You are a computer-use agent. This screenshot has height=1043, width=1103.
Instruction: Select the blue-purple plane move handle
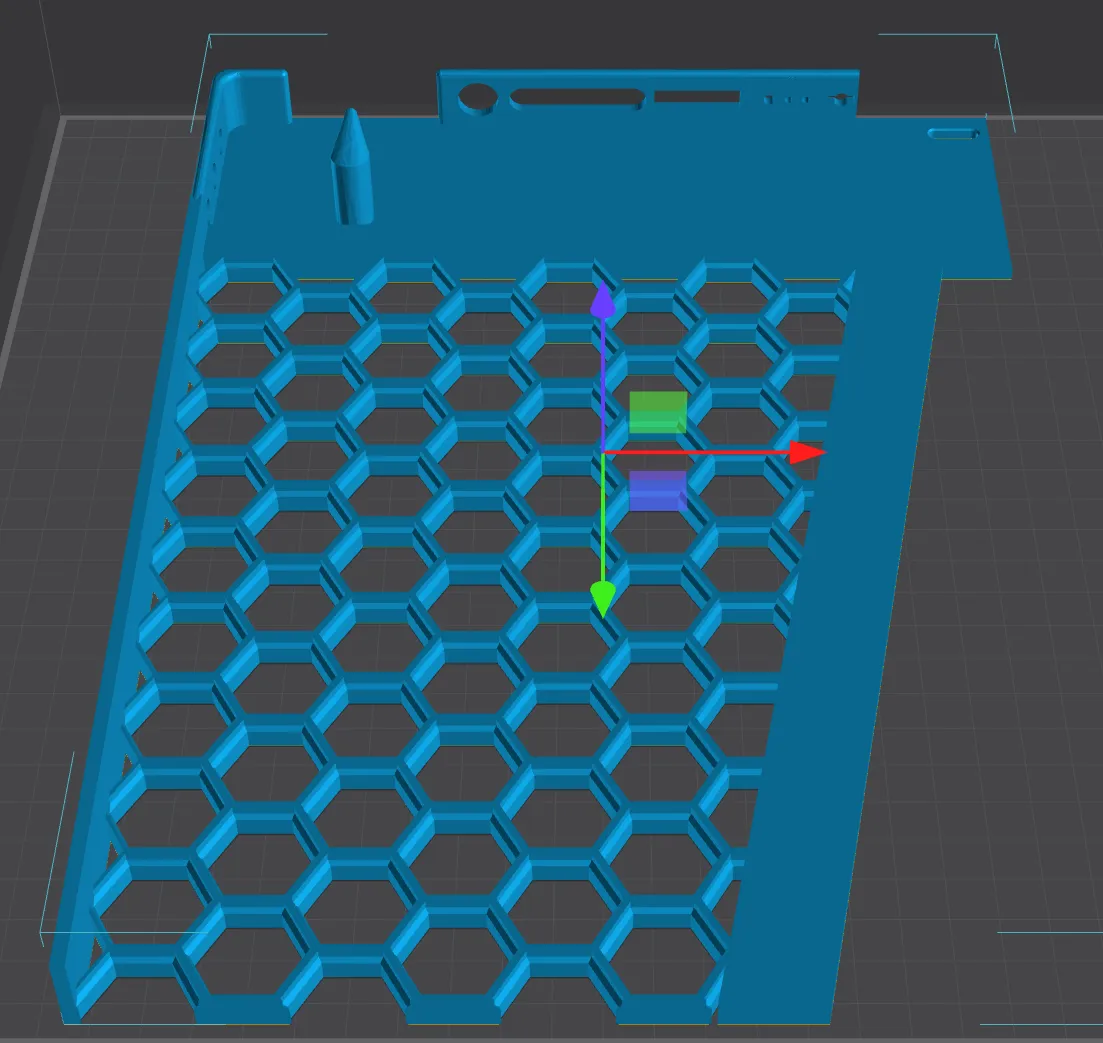[658, 490]
